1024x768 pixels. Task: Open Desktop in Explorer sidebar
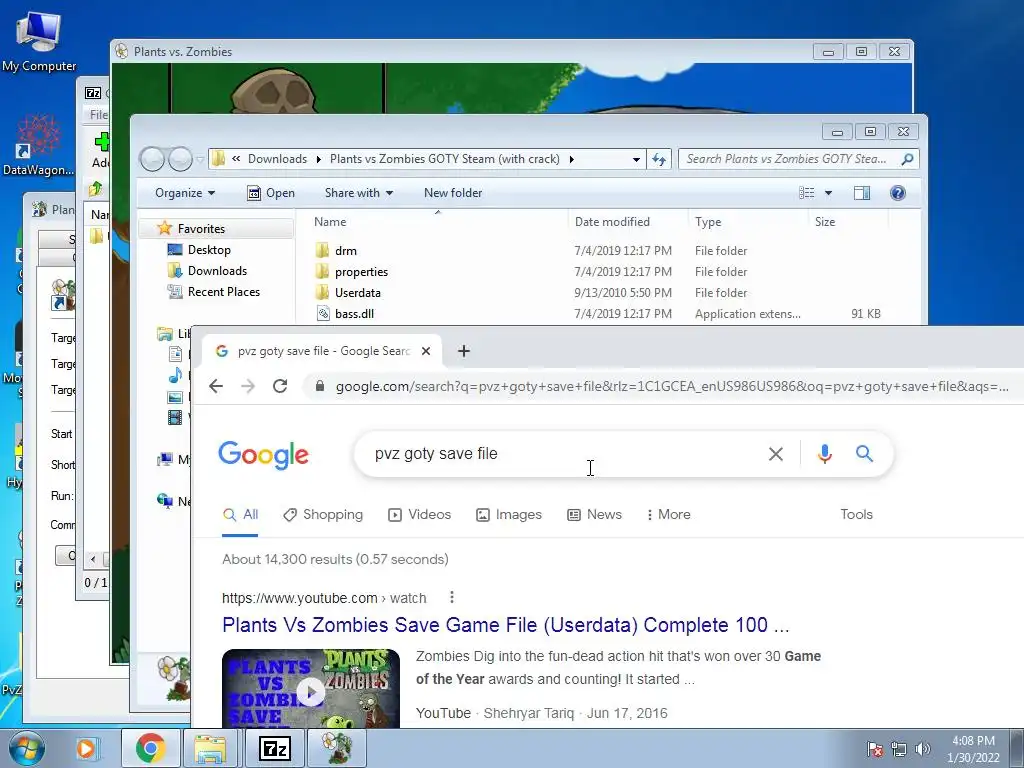click(209, 249)
